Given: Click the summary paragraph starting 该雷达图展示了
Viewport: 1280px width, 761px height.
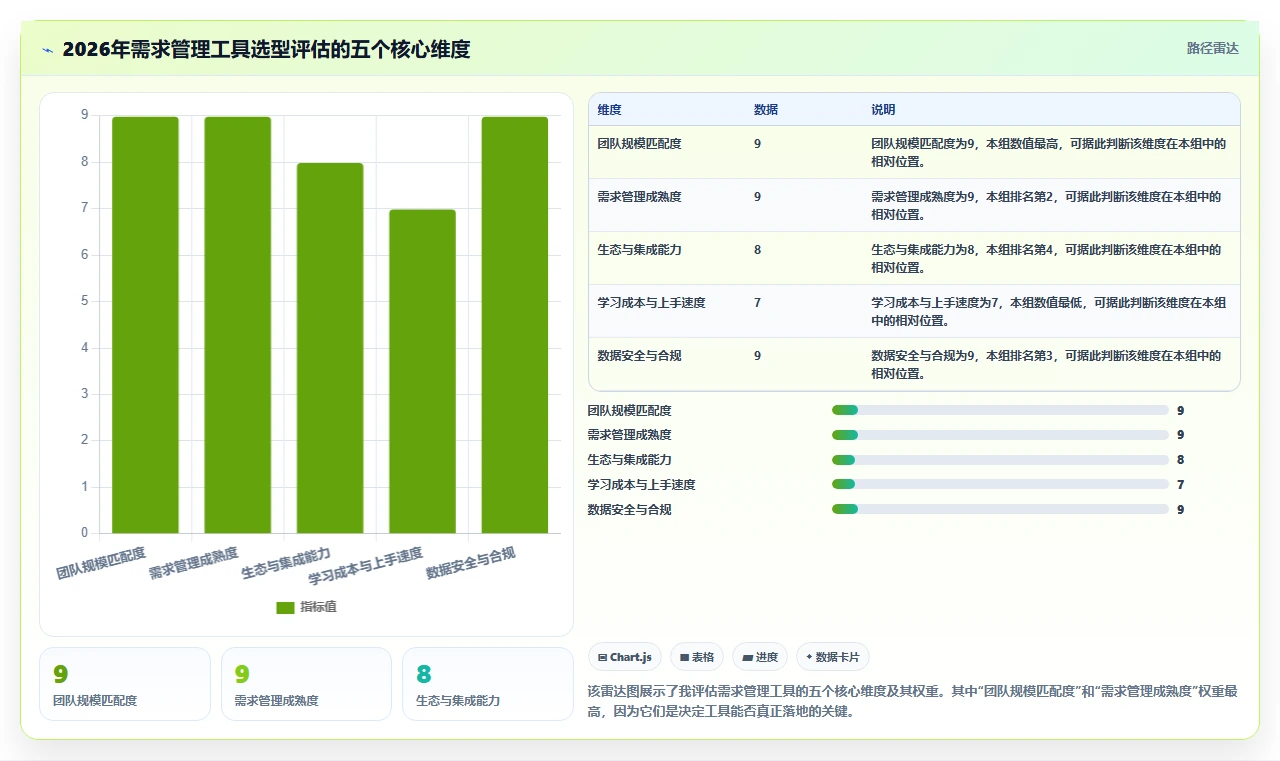Looking at the screenshot, I should [912, 702].
